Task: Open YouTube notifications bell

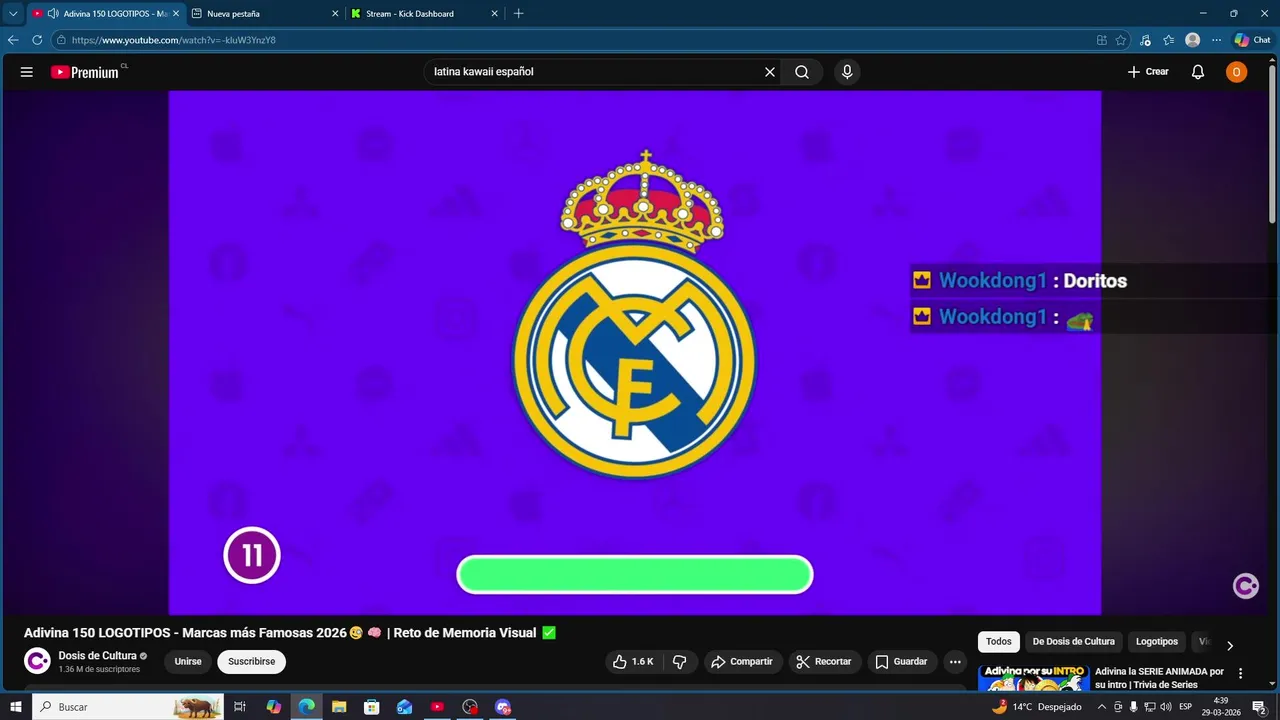Action: coord(1198,72)
